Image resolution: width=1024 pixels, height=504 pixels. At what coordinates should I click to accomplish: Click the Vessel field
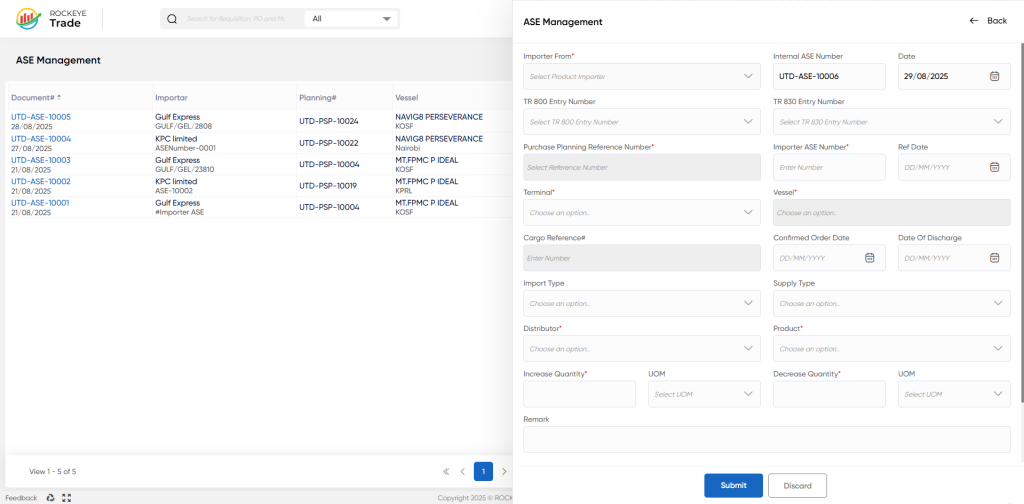[x=891, y=212]
